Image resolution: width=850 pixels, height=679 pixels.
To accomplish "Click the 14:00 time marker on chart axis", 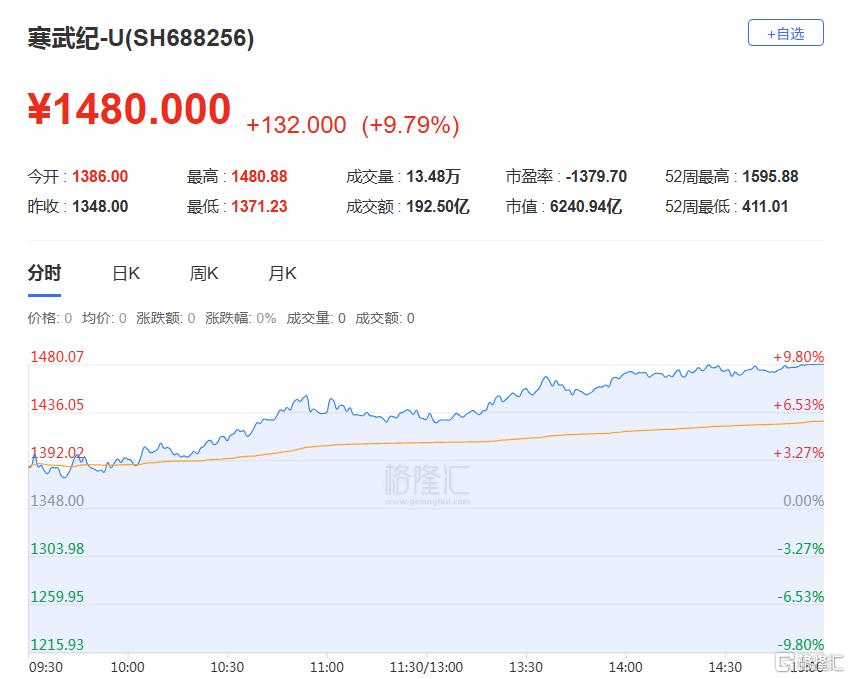I will tap(626, 667).
